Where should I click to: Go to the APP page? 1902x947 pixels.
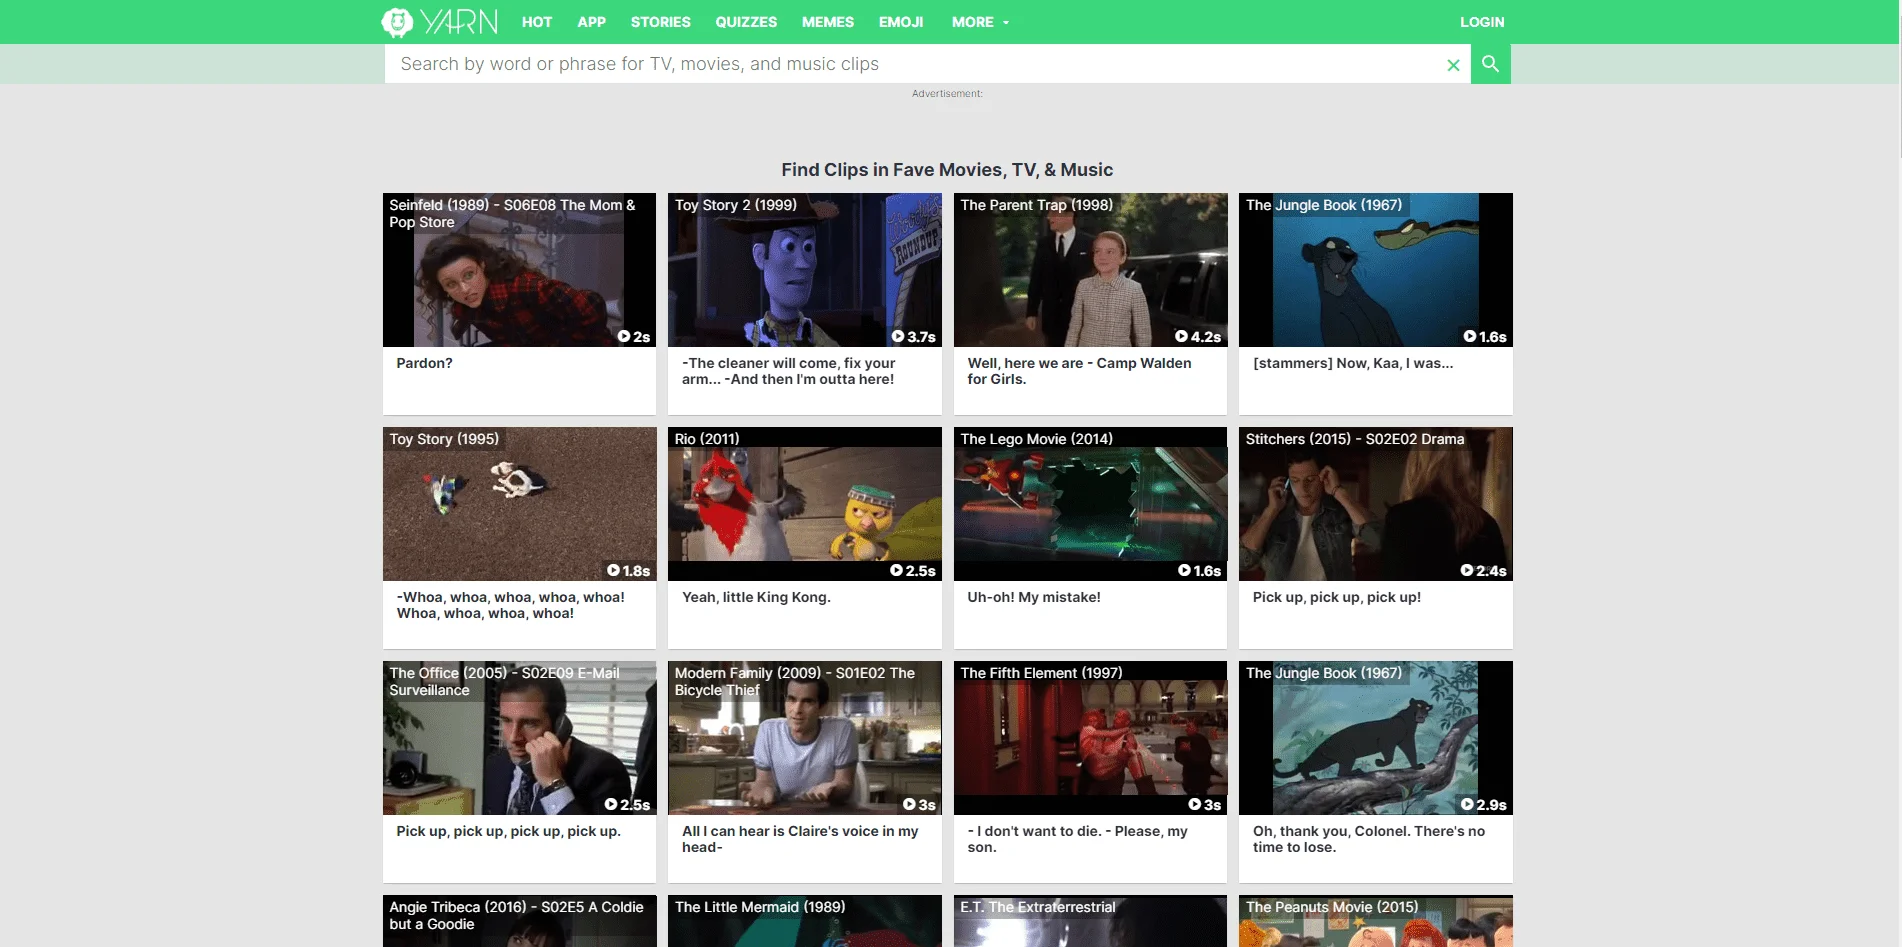[592, 22]
